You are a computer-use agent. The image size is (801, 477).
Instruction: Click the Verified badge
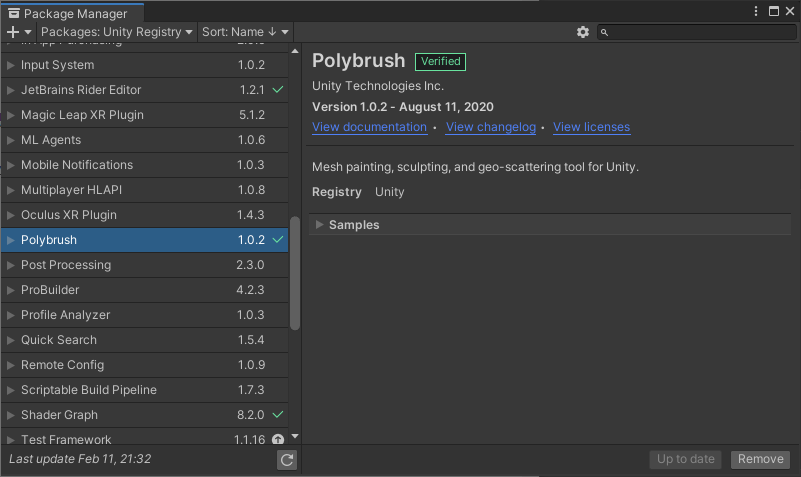pos(440,61)
